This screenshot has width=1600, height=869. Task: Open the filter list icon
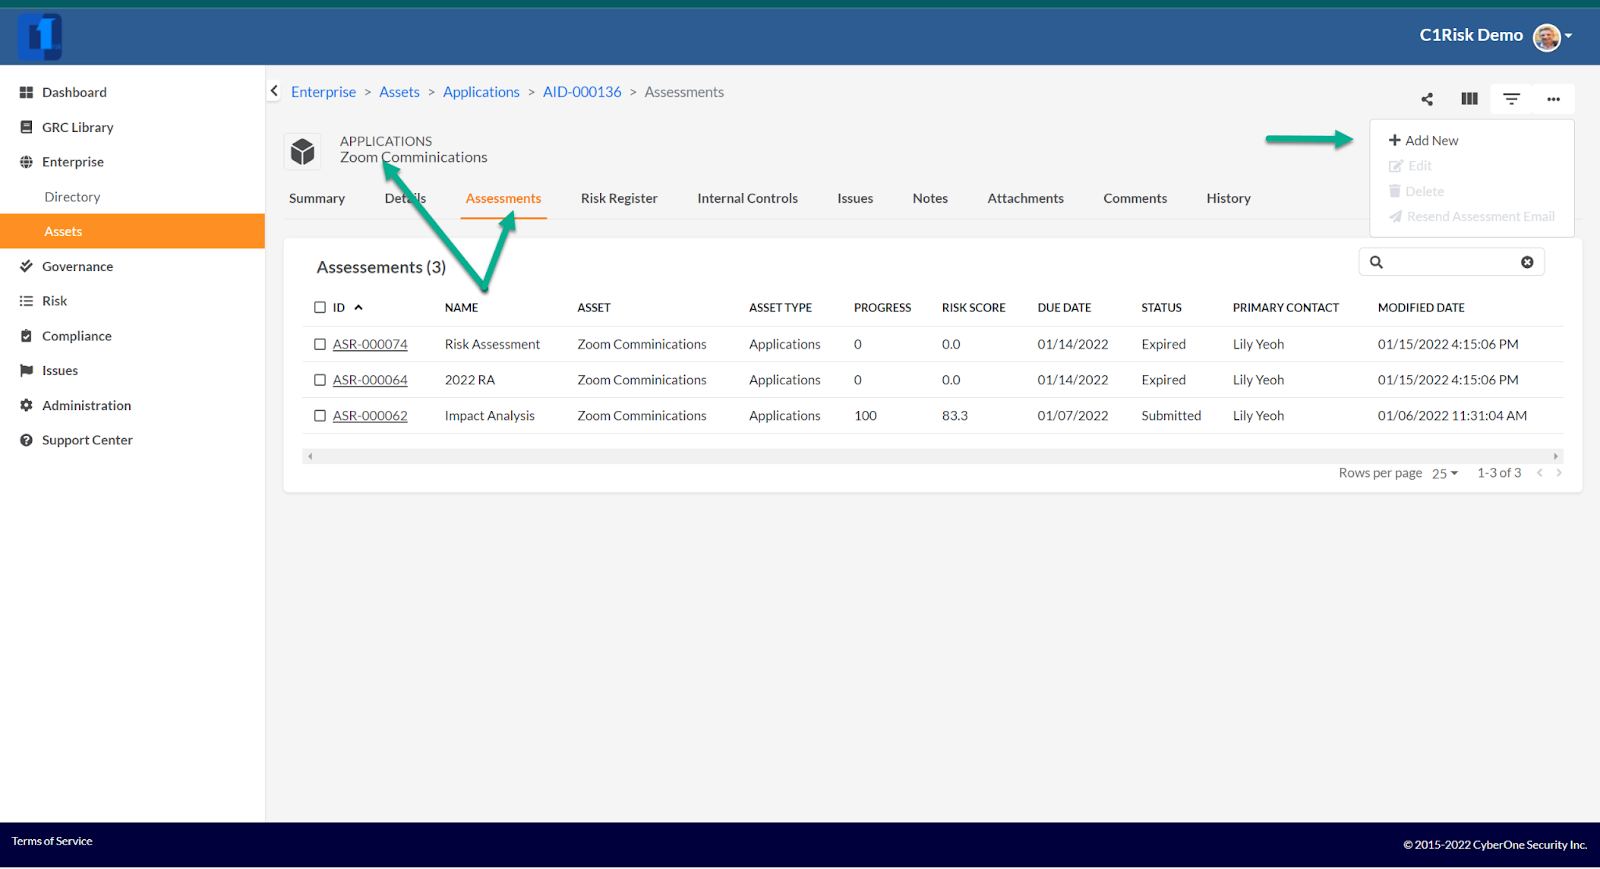[1511, 99]
